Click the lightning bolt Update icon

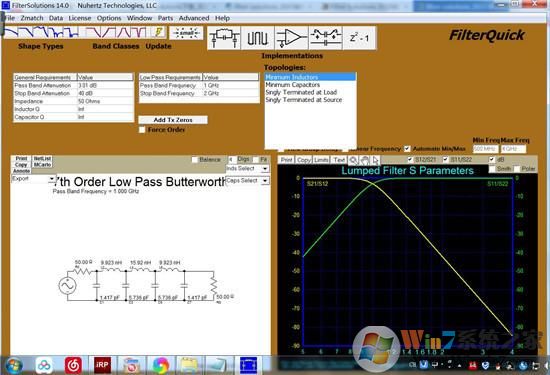159,32
